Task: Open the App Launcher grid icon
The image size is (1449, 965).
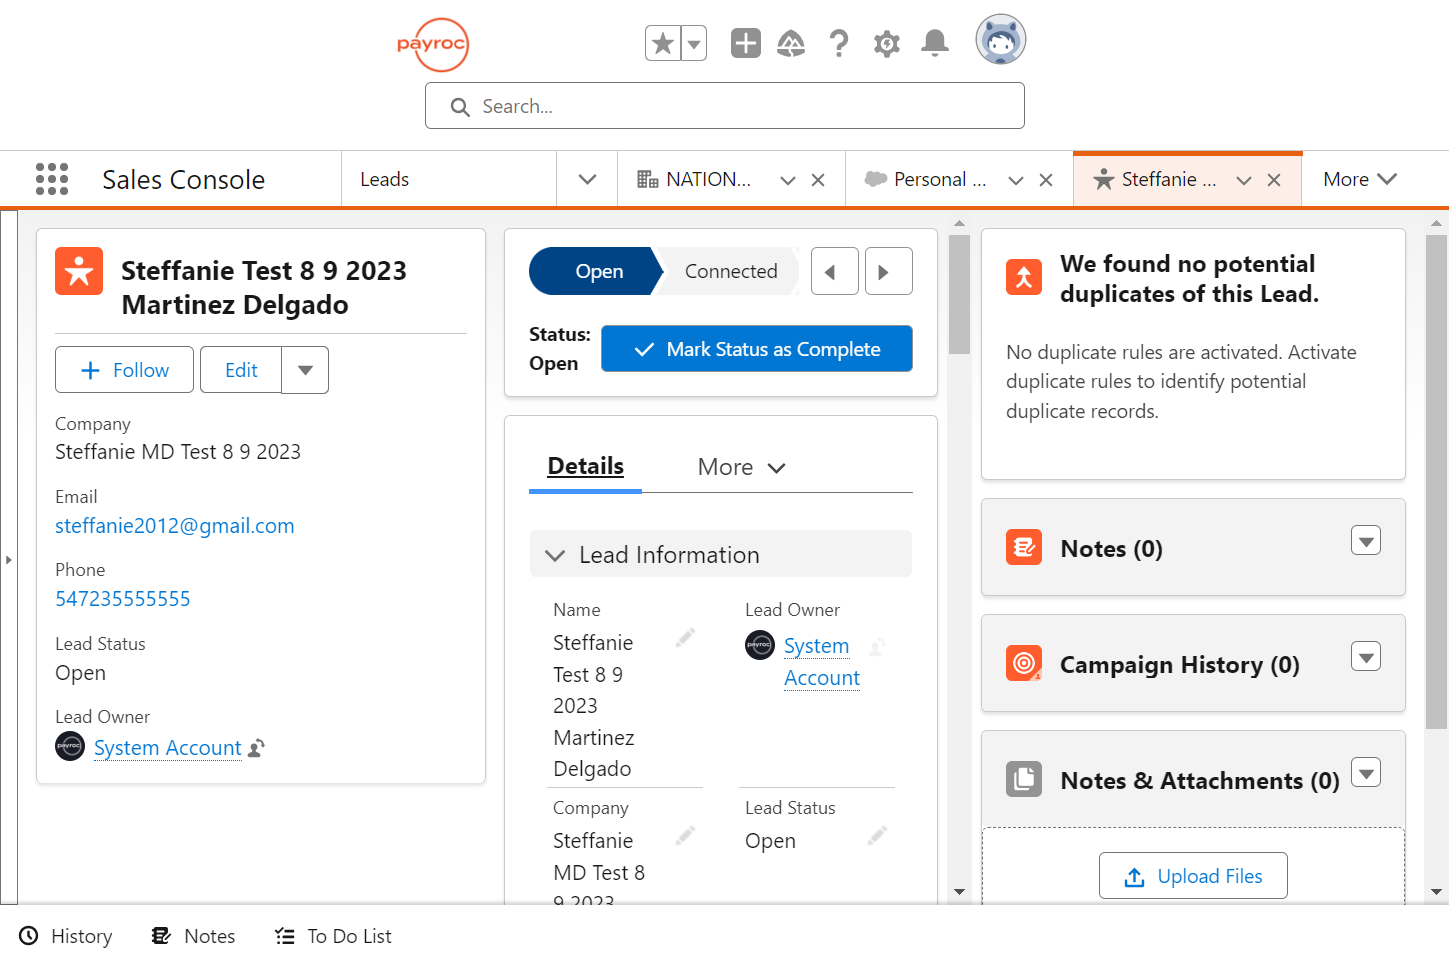Action: [x=52, y=179]
